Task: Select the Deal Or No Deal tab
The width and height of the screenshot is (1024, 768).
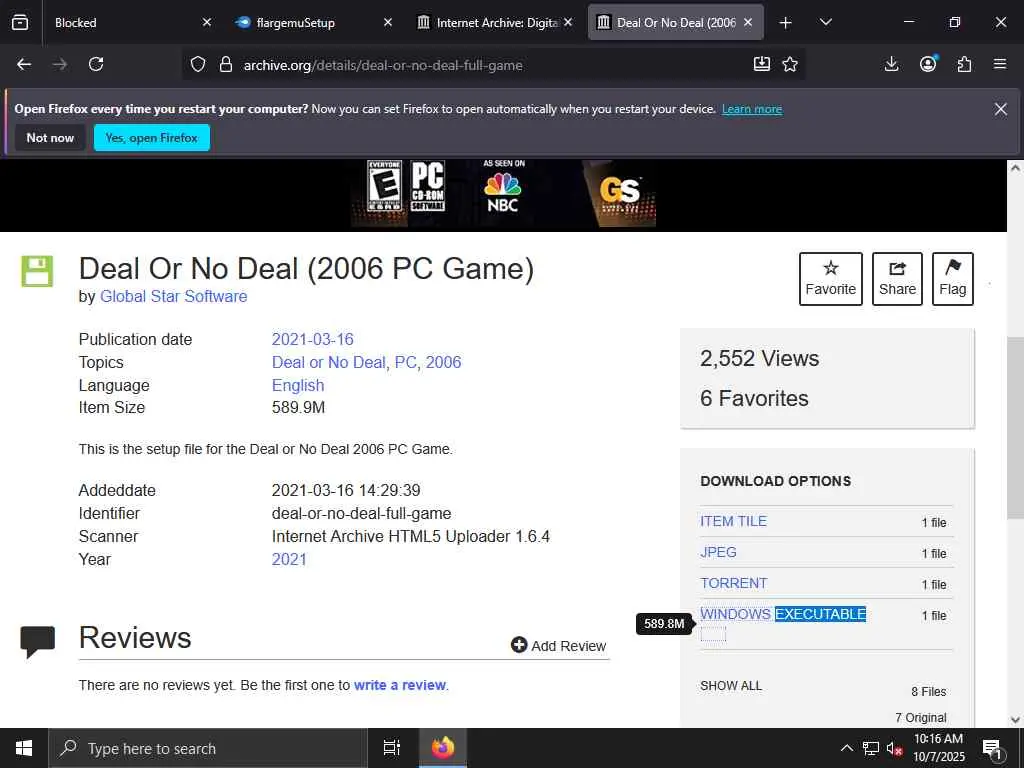Action: 676,22
